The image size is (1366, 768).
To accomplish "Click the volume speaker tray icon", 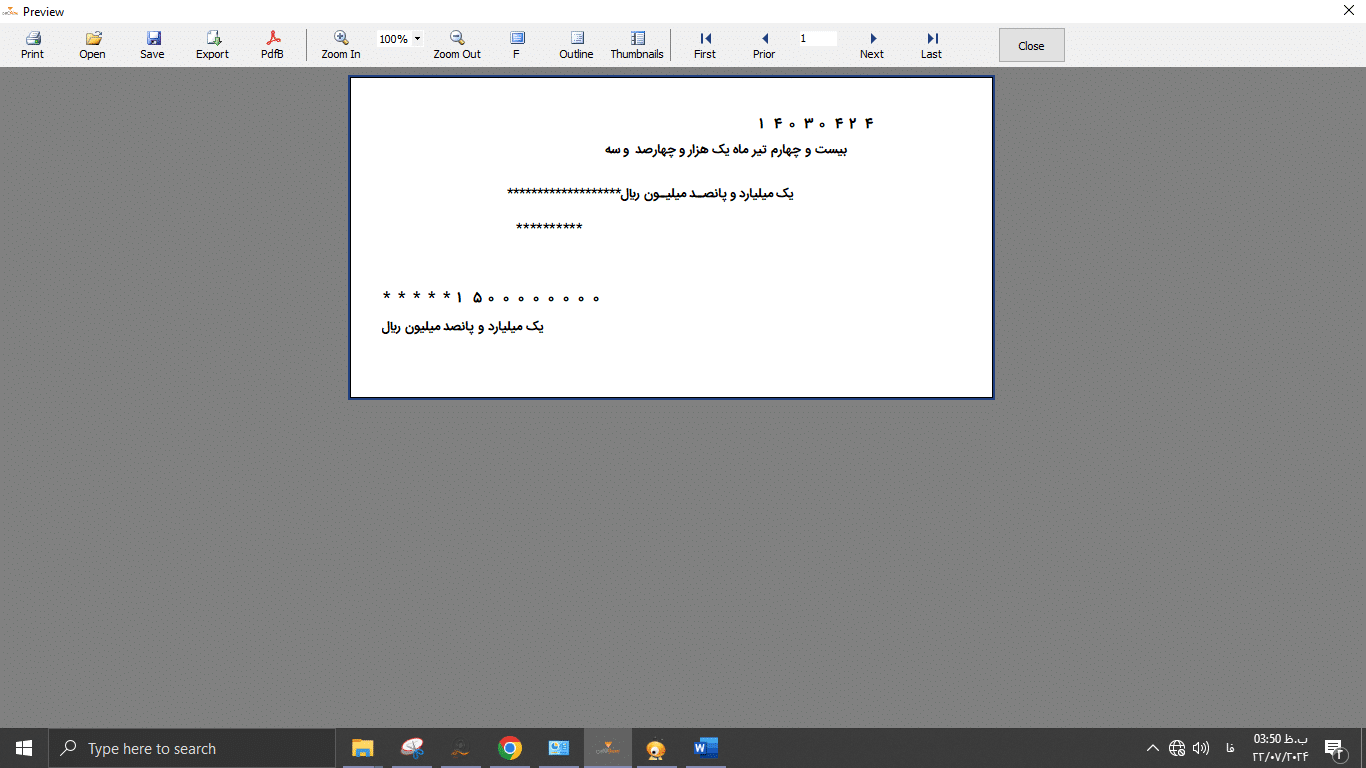I will pyautogui.click(x=1201, y=748).
